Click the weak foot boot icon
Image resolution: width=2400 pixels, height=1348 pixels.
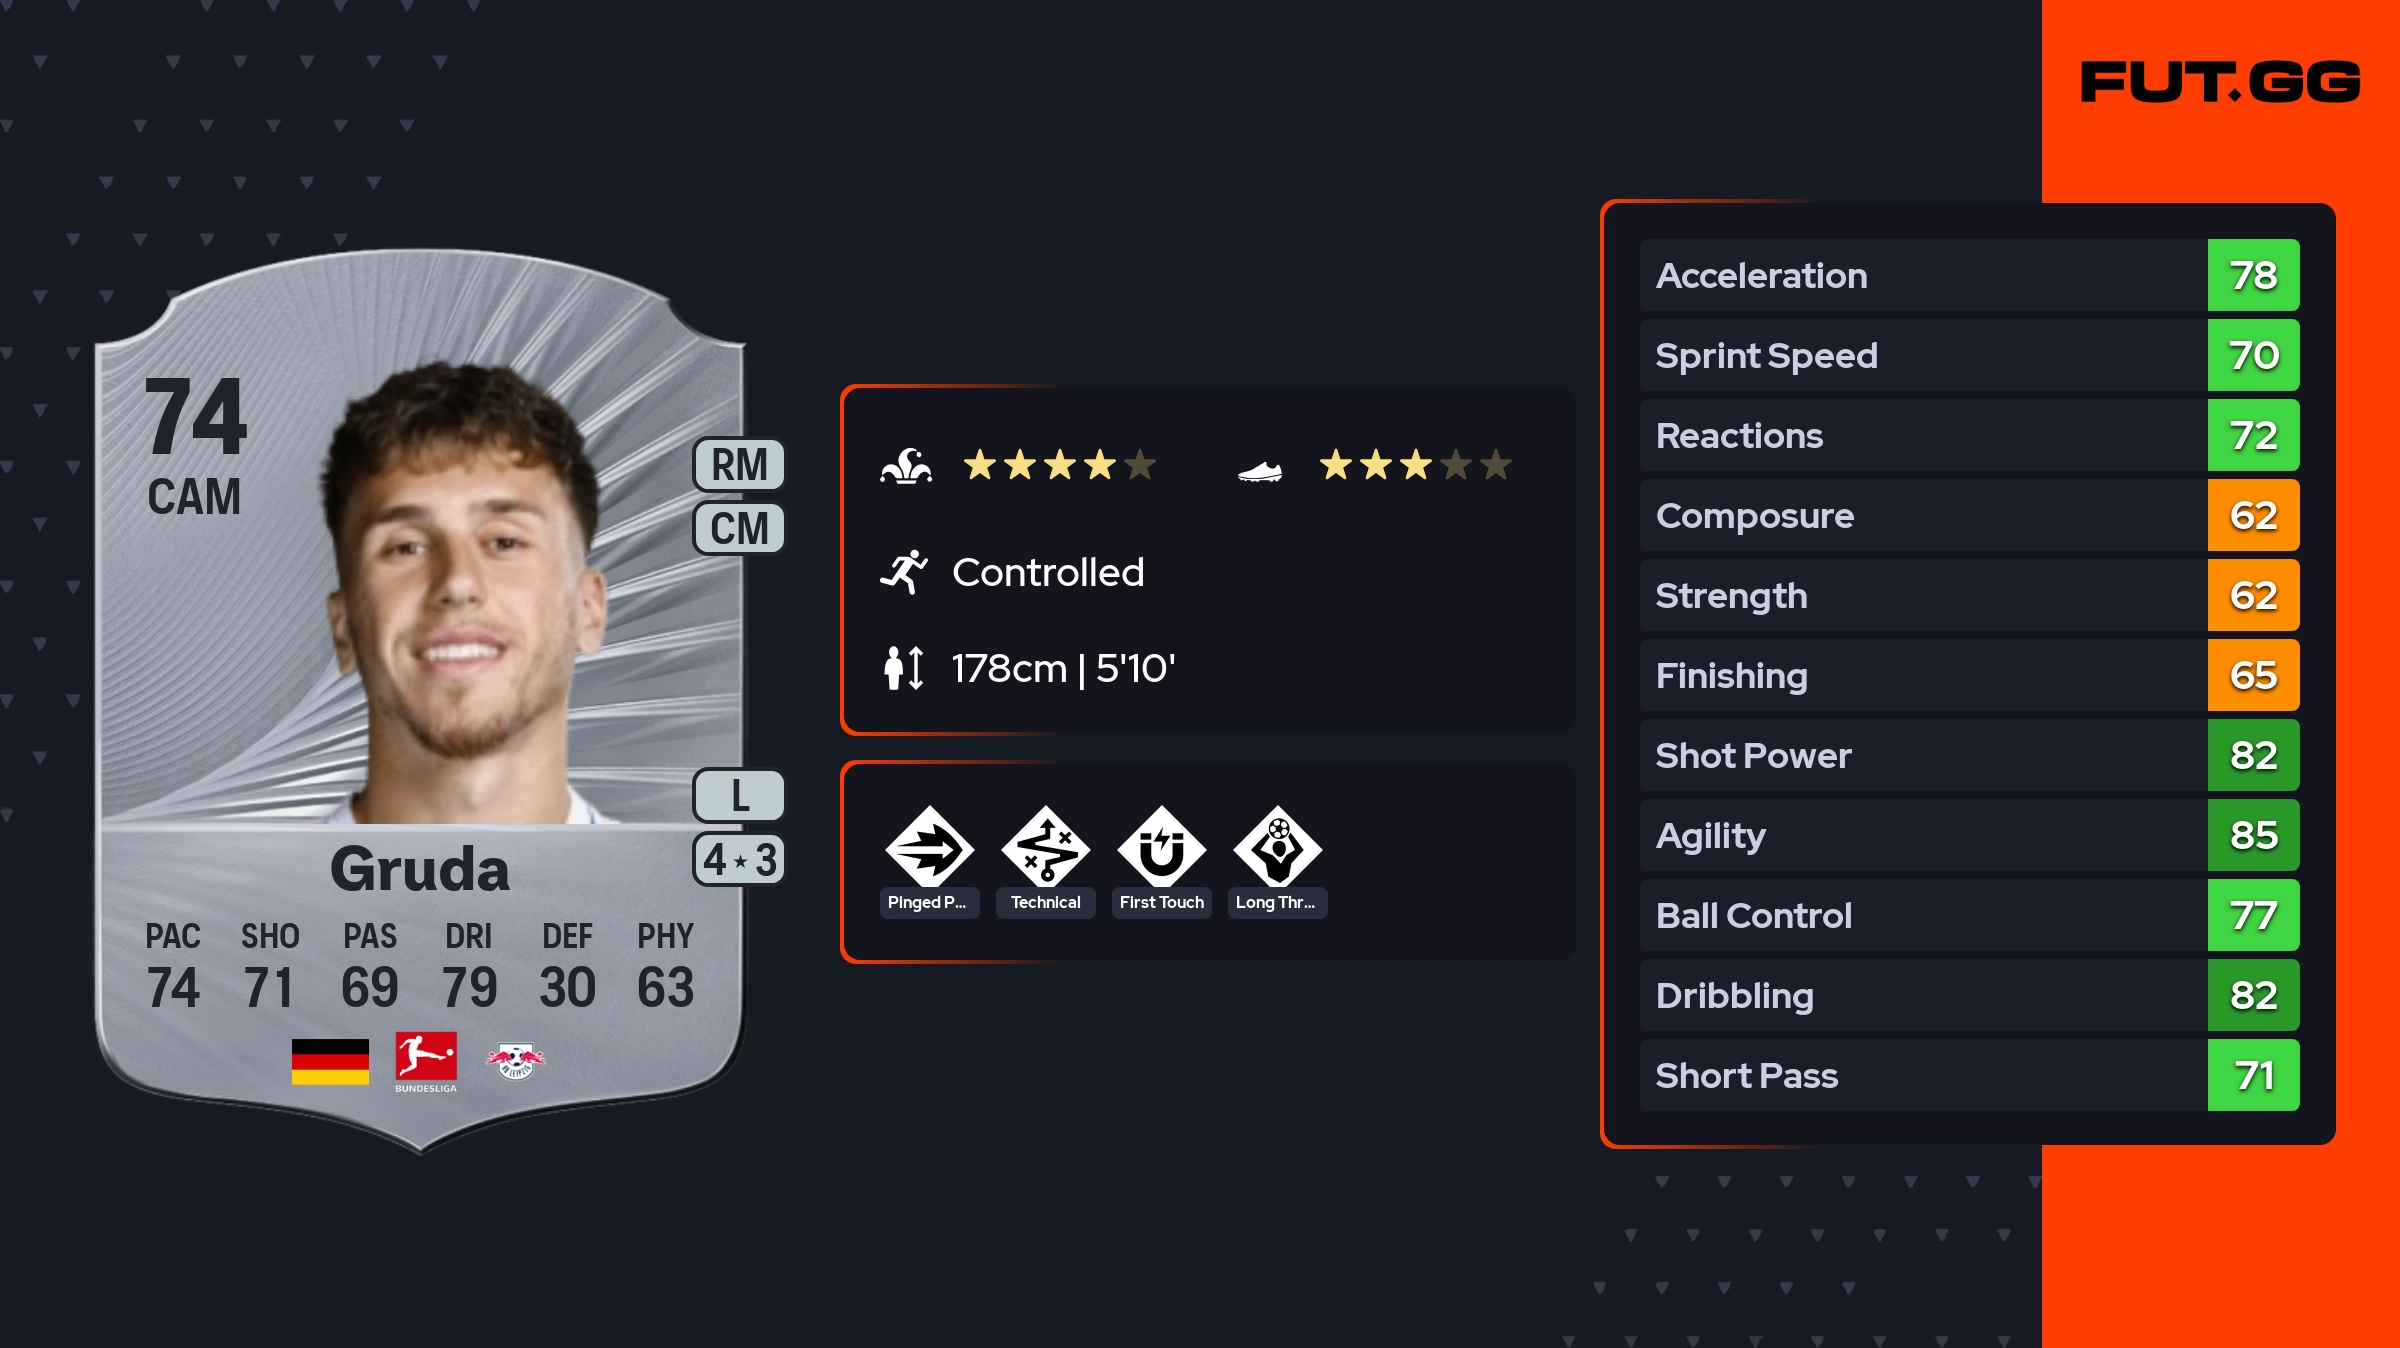pyautogui.click(x=1259, y=470)
